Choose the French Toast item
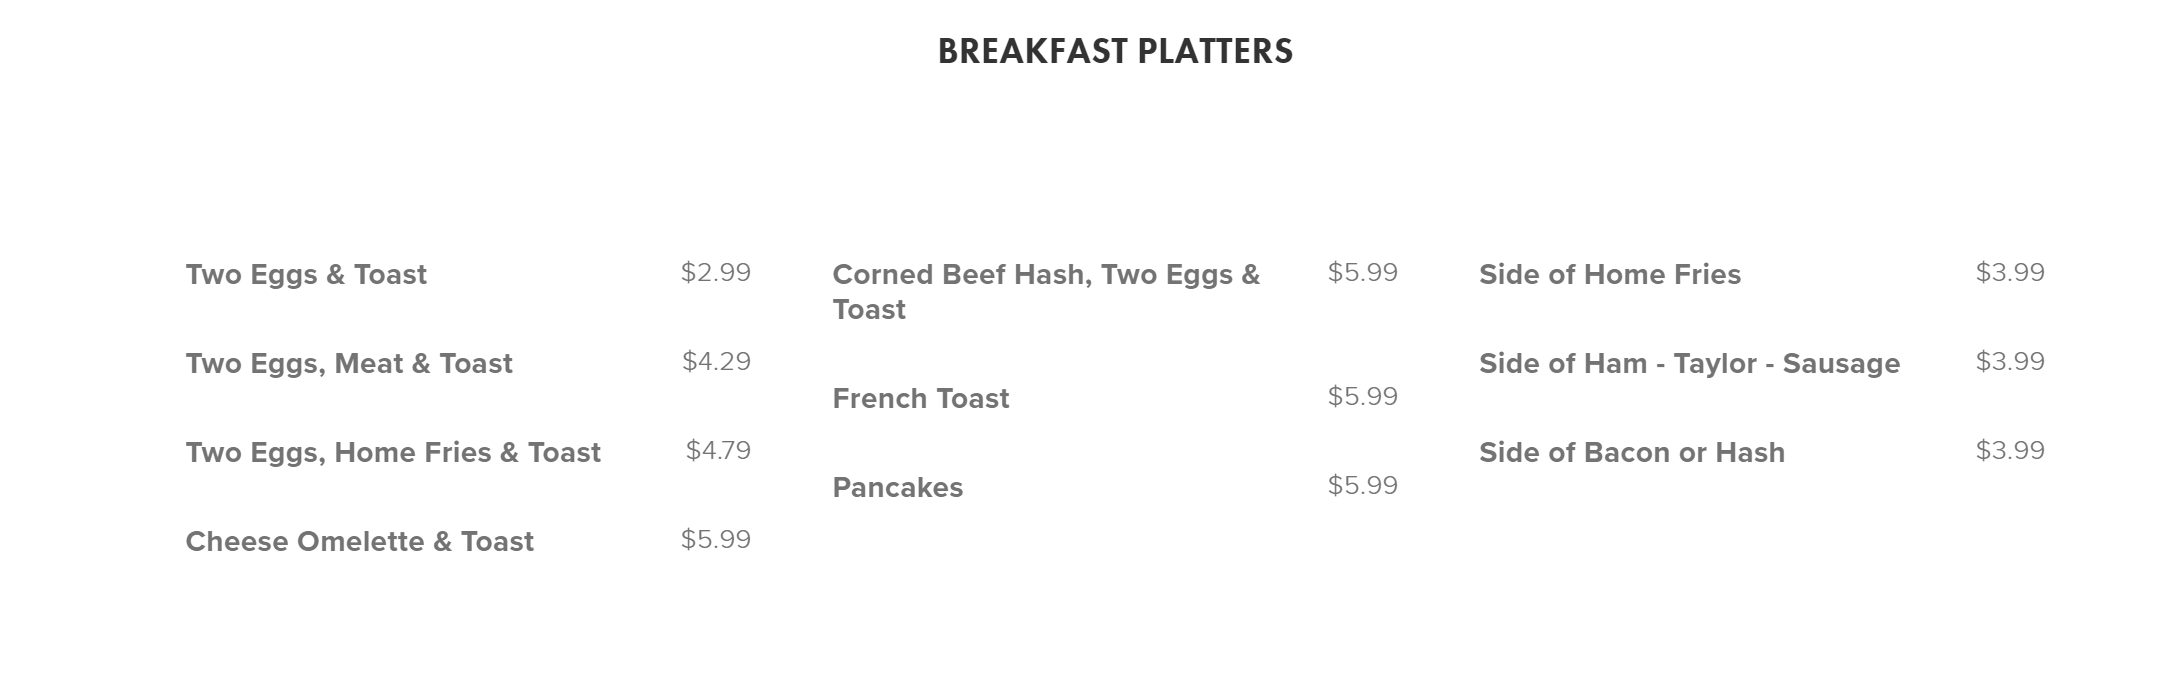Image resolution: width=2163 pixels, height=682 pixels. (x=921, y=399)
